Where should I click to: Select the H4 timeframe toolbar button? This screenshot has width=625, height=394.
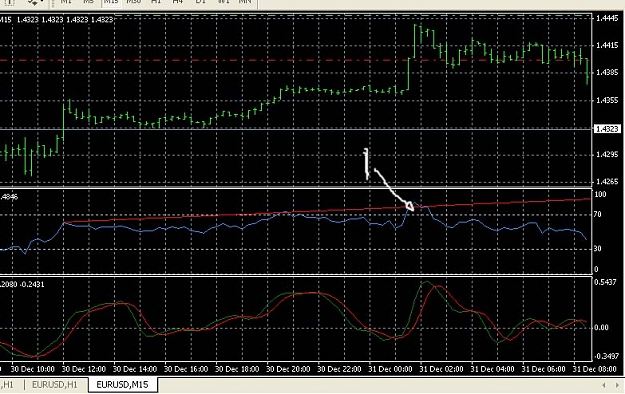(x=178, y=2)
